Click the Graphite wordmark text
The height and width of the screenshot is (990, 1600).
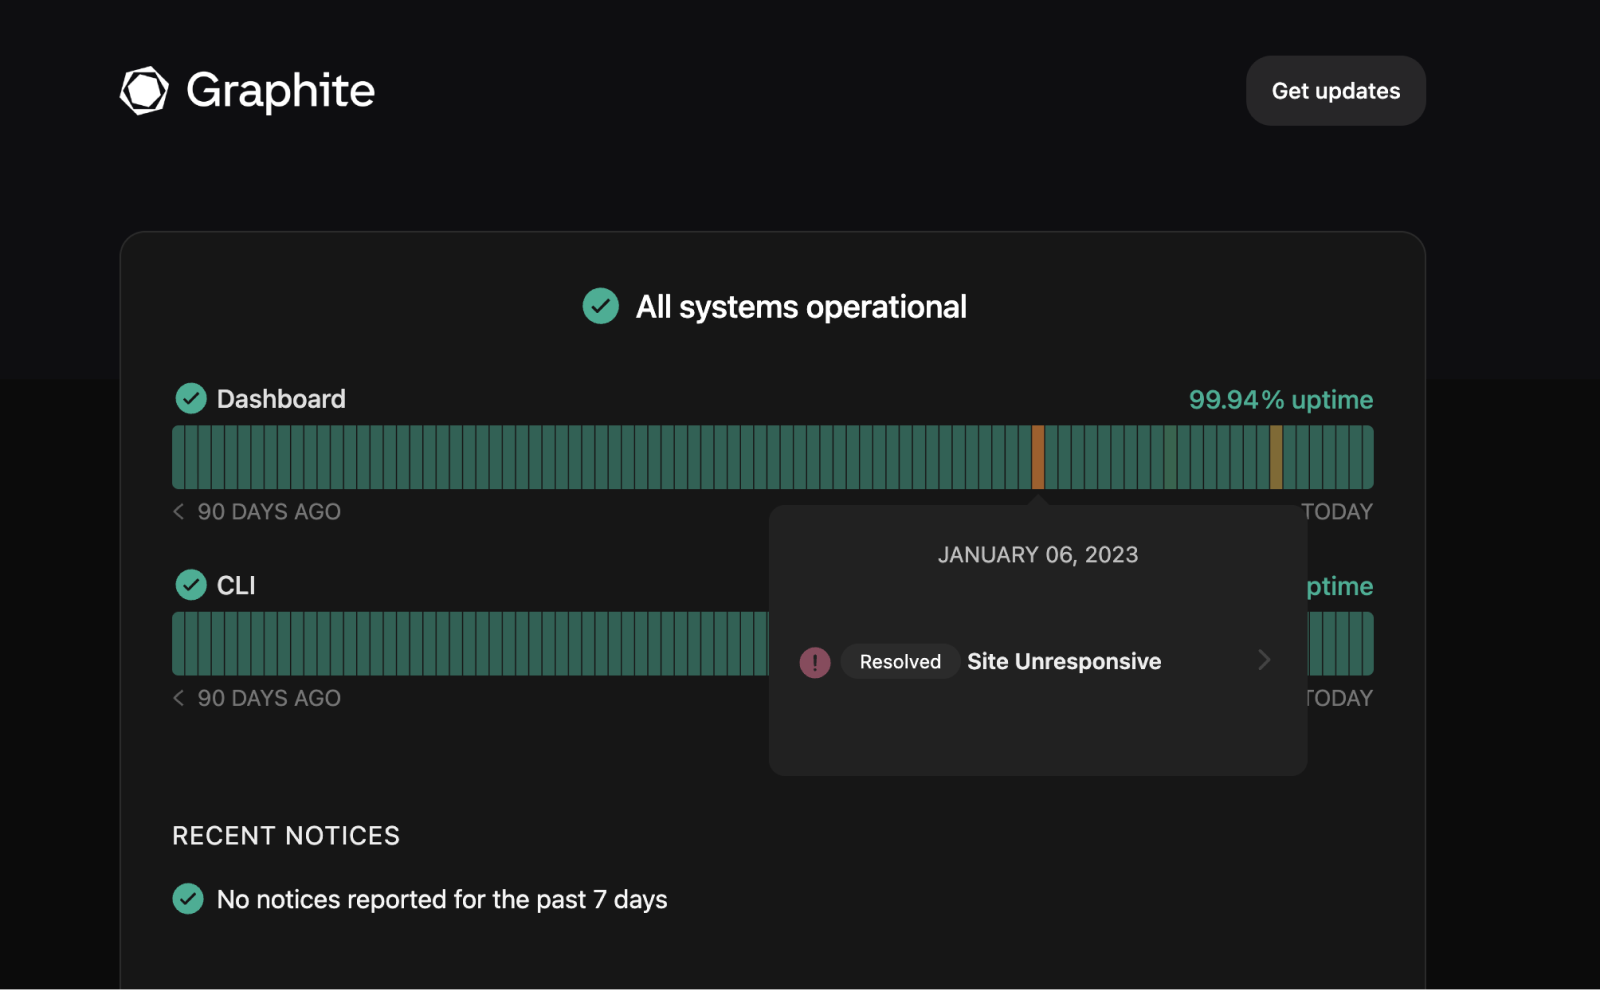click(280, 91)
